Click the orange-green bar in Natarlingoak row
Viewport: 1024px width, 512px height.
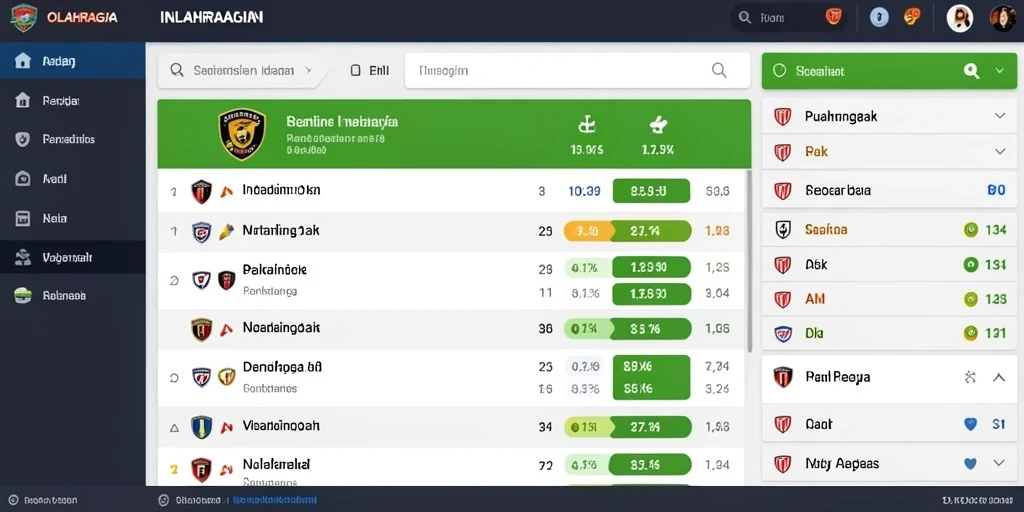627,231
